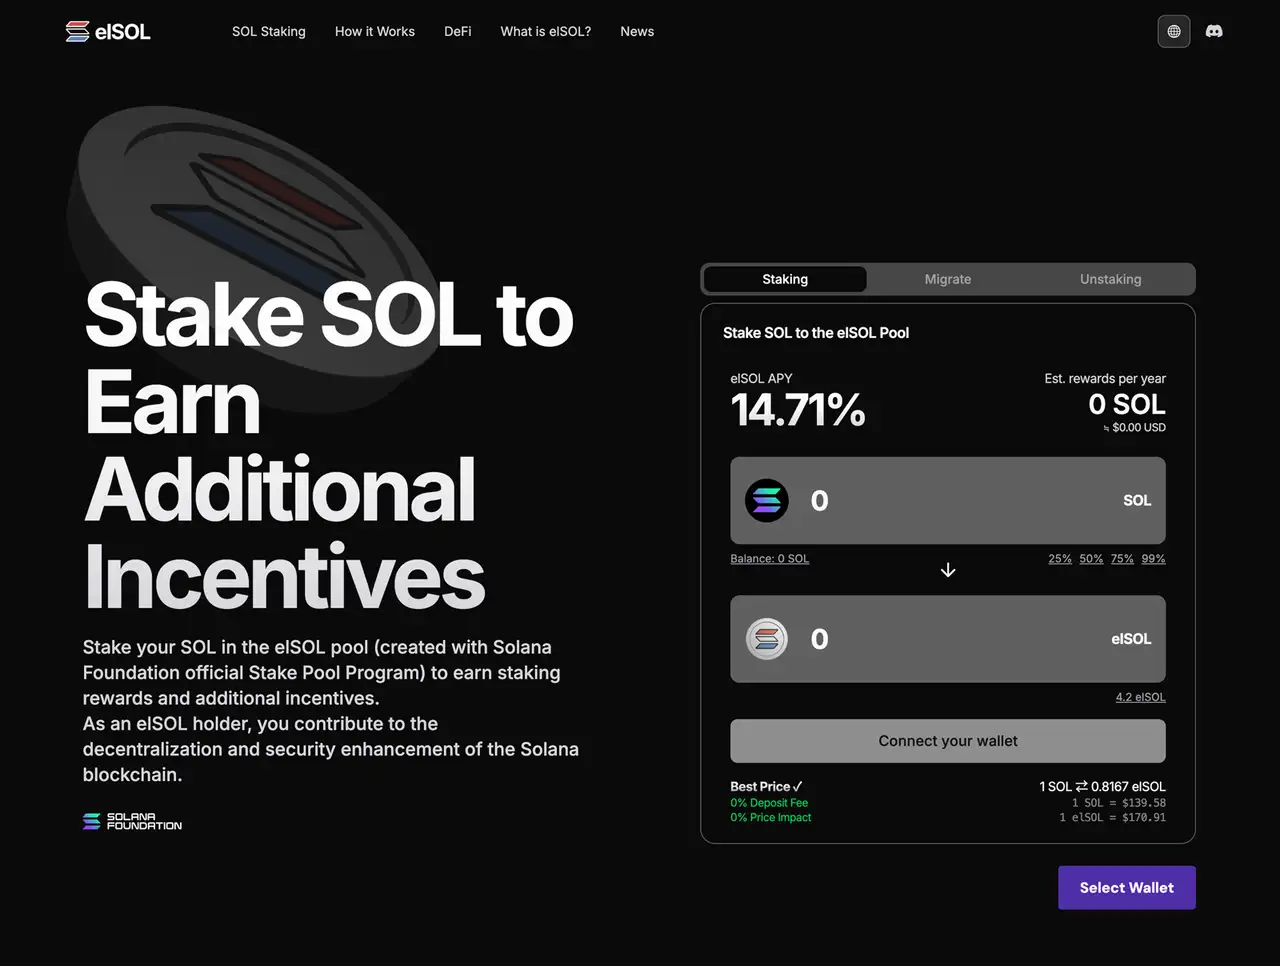Screen dimensions: 1280x966
Task: Click the swap arrows in exchange rate
Action: (x=1081, y=787)
